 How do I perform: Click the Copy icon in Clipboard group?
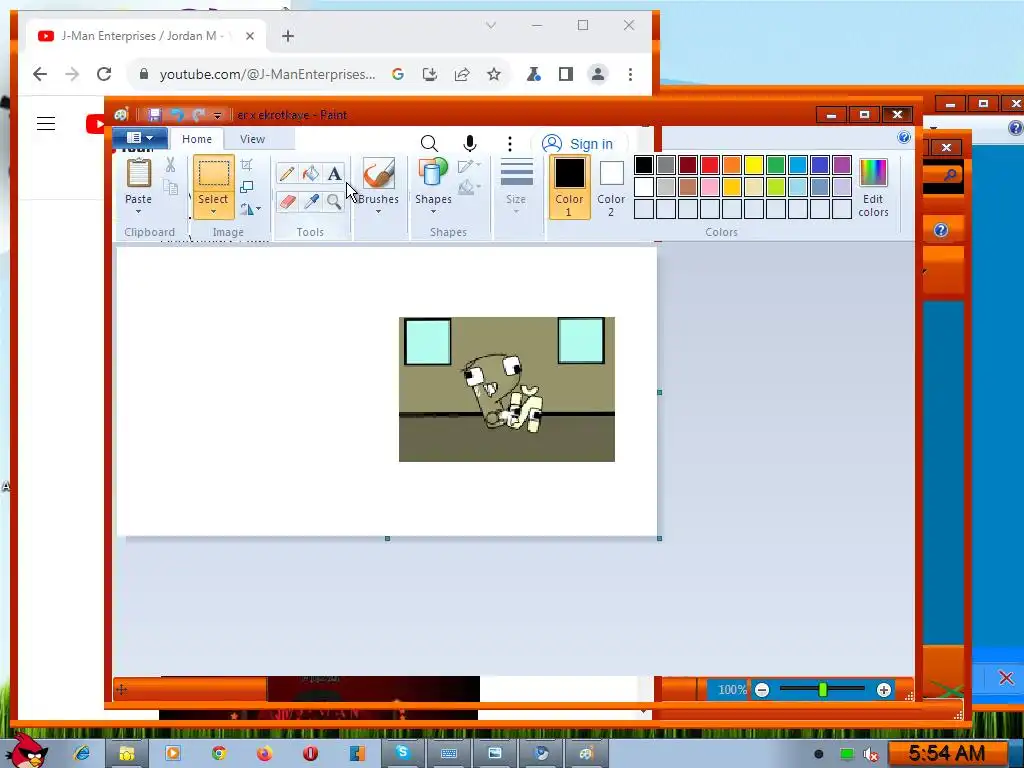click(x=170, y=187)
